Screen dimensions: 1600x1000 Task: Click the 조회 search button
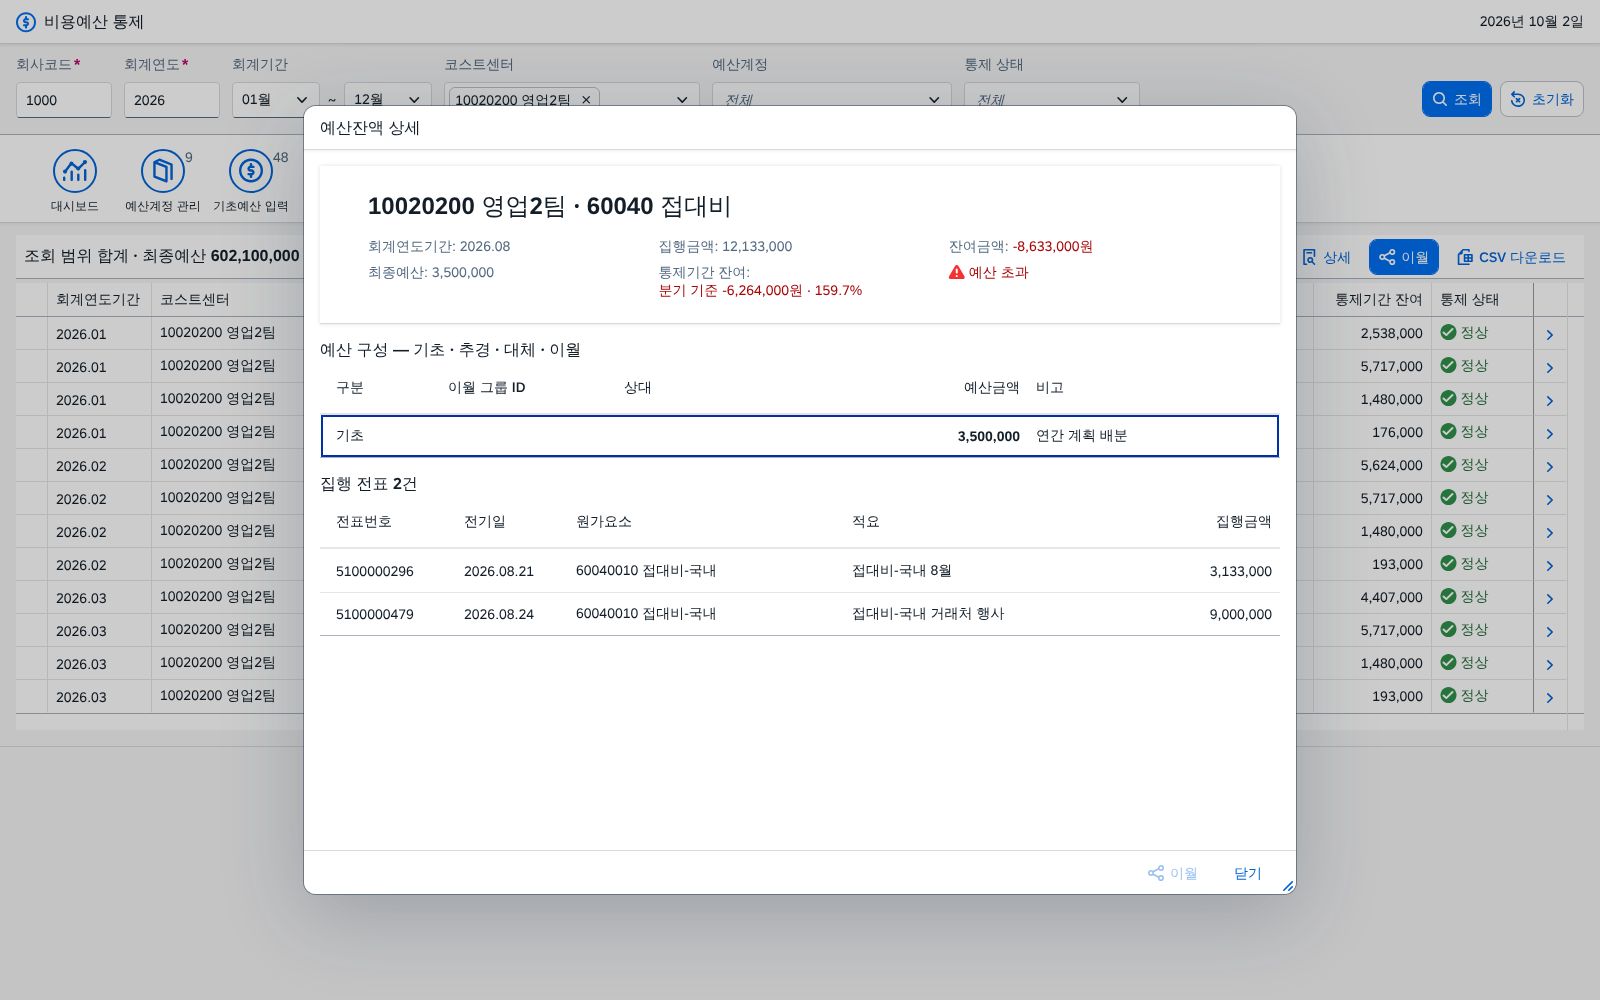[x=1457, y=99]
